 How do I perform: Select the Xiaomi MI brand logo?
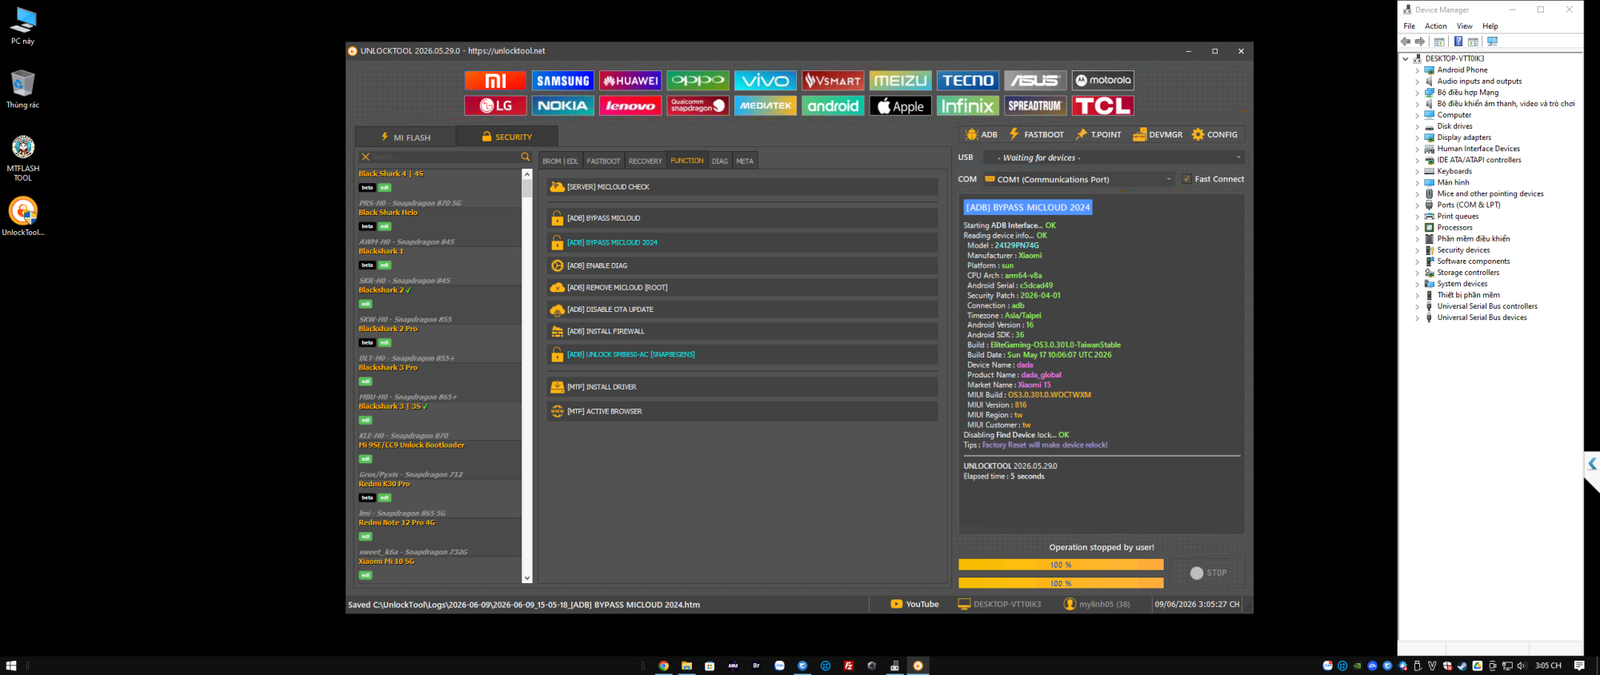(495, 80)
